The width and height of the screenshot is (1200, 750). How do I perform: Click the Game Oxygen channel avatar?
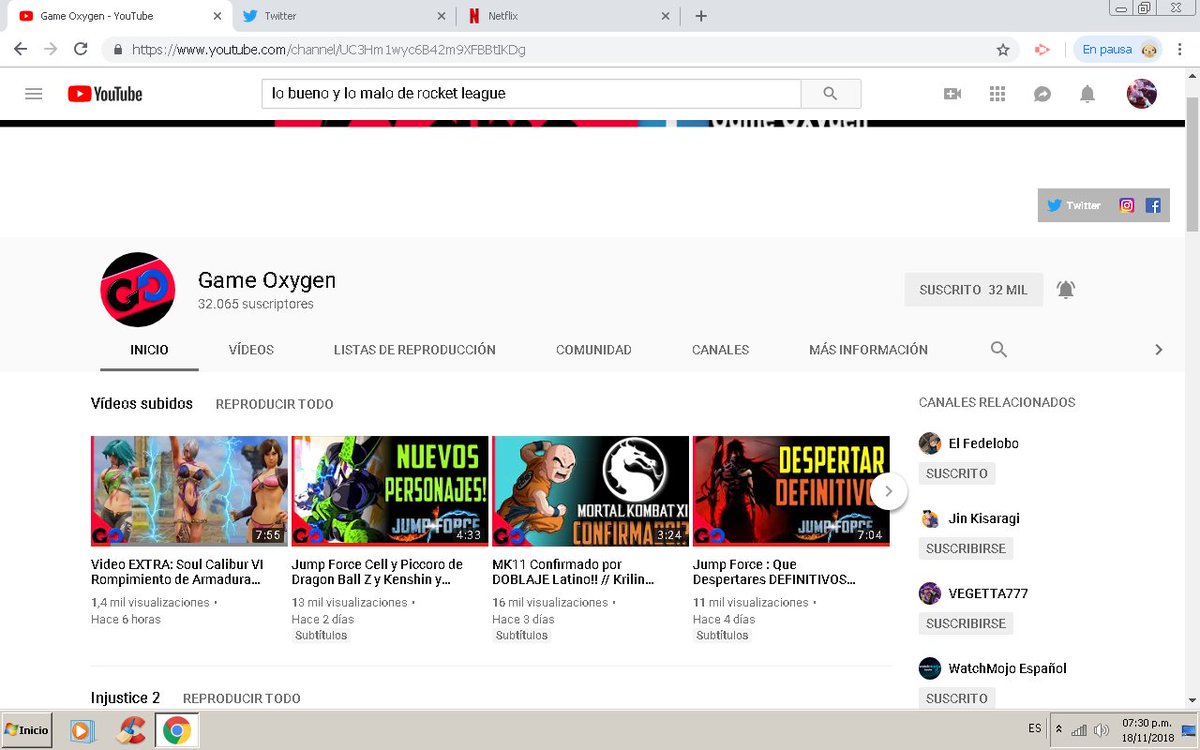click(x=138, y=290)
